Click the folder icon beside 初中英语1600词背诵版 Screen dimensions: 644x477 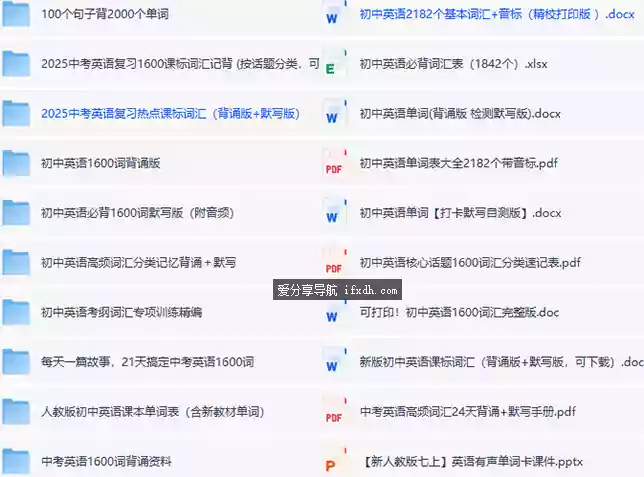click(x=16, y=162)
